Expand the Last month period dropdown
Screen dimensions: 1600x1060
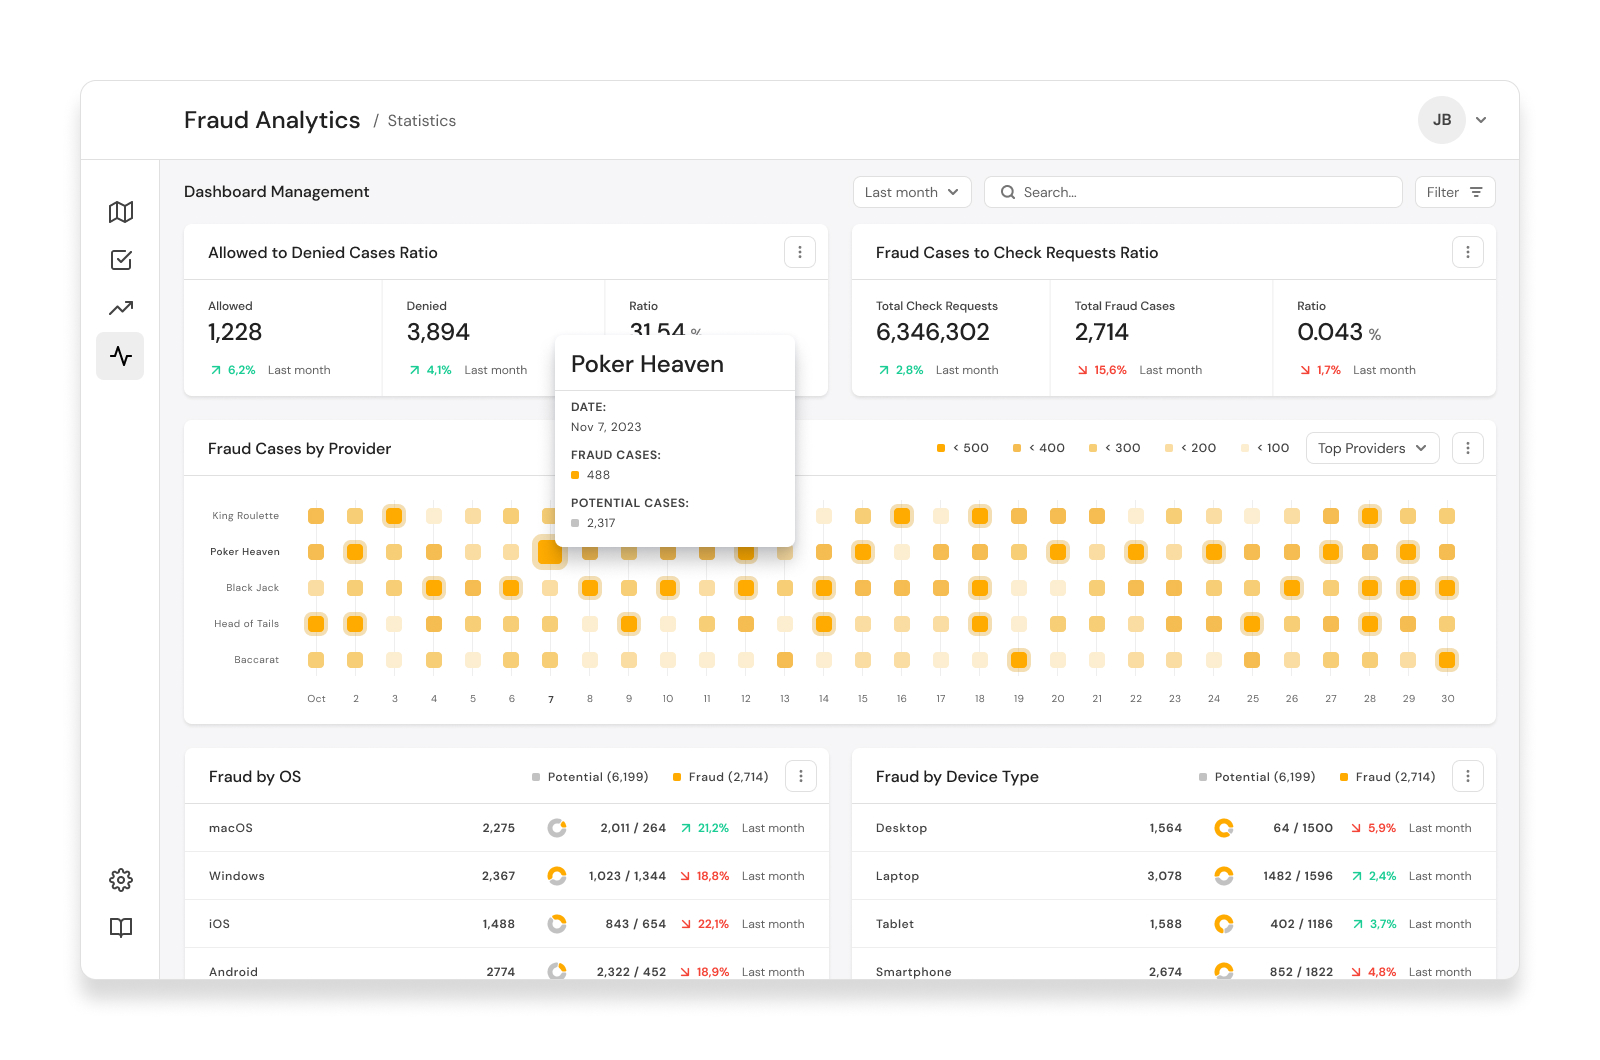(912, 192)
